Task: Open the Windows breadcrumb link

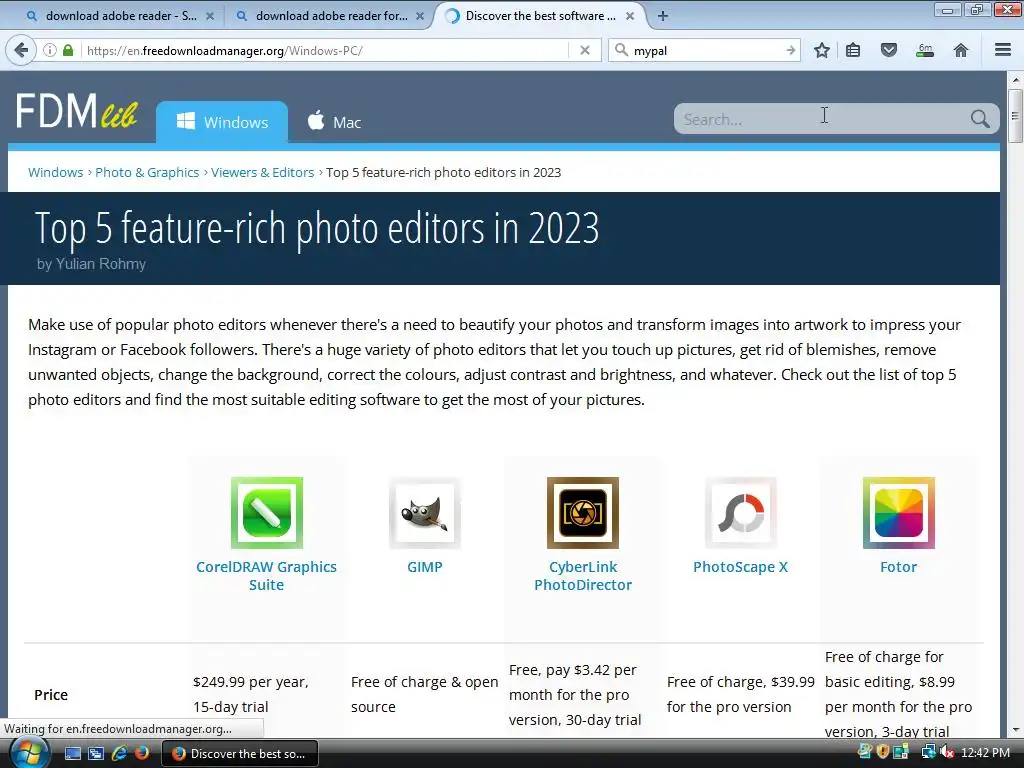Action: tap(56, 172)
